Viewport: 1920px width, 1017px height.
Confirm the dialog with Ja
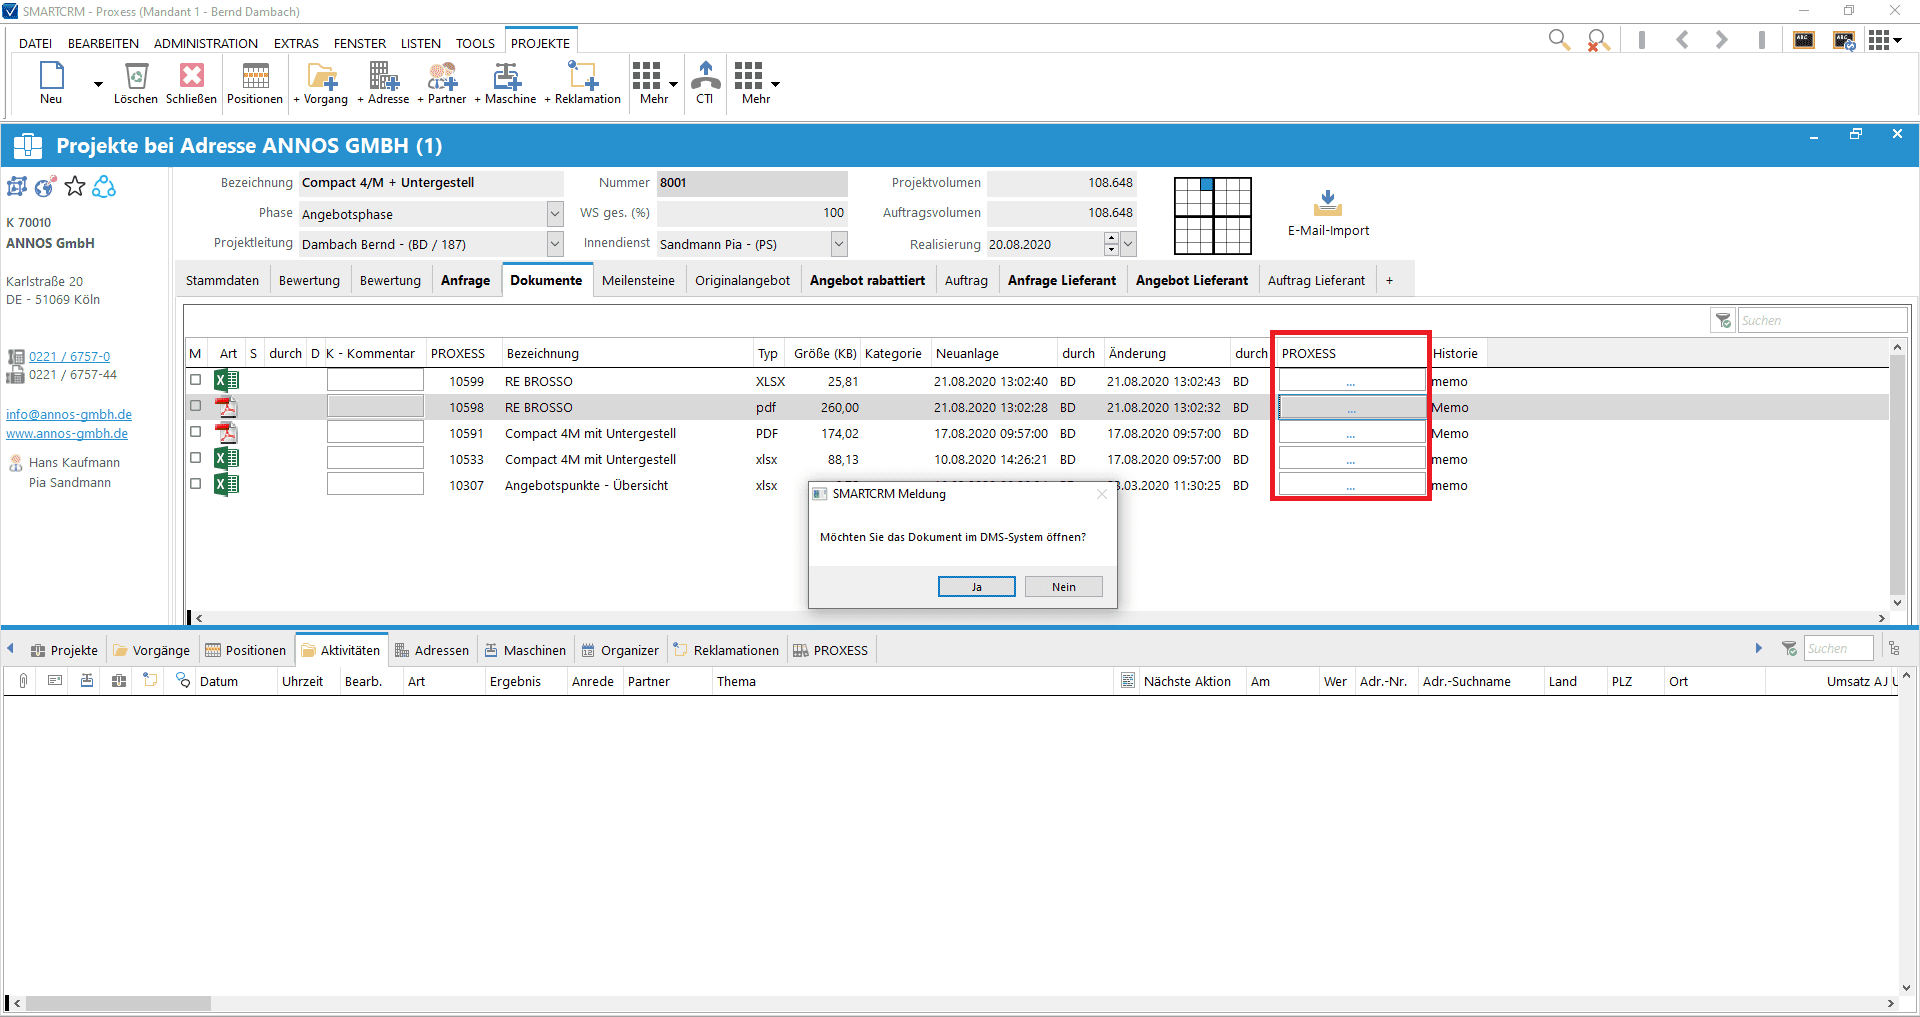[977, 587]
